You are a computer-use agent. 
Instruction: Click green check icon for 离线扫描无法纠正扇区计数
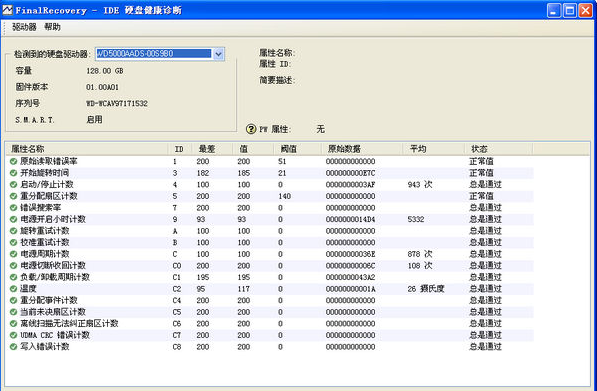13,324
